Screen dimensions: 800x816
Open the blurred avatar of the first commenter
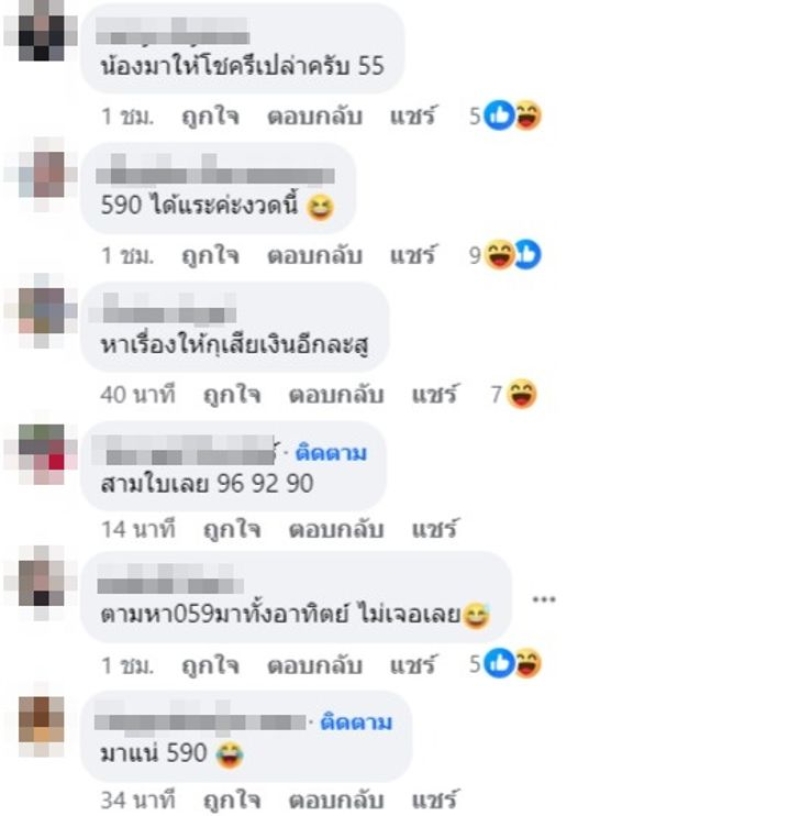click(41, 31)
